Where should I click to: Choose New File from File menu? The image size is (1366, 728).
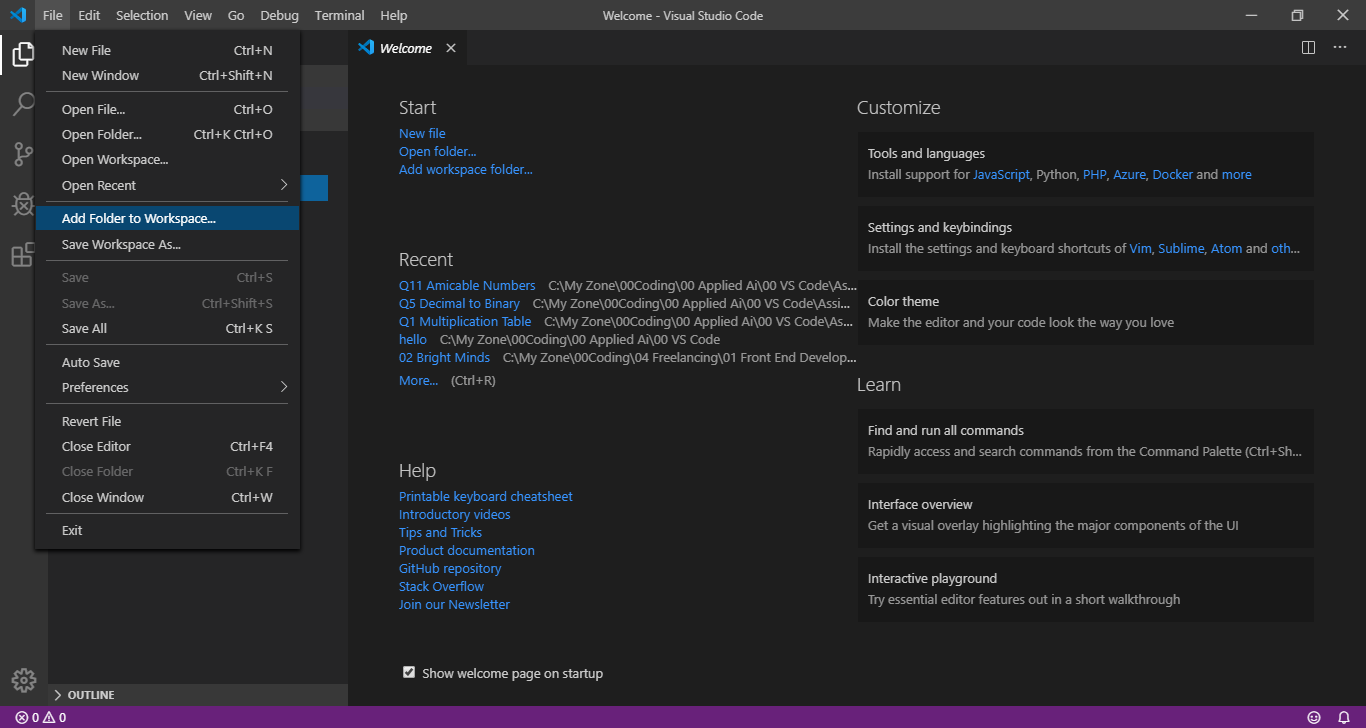pyautogui.click(x=167, y=50)
